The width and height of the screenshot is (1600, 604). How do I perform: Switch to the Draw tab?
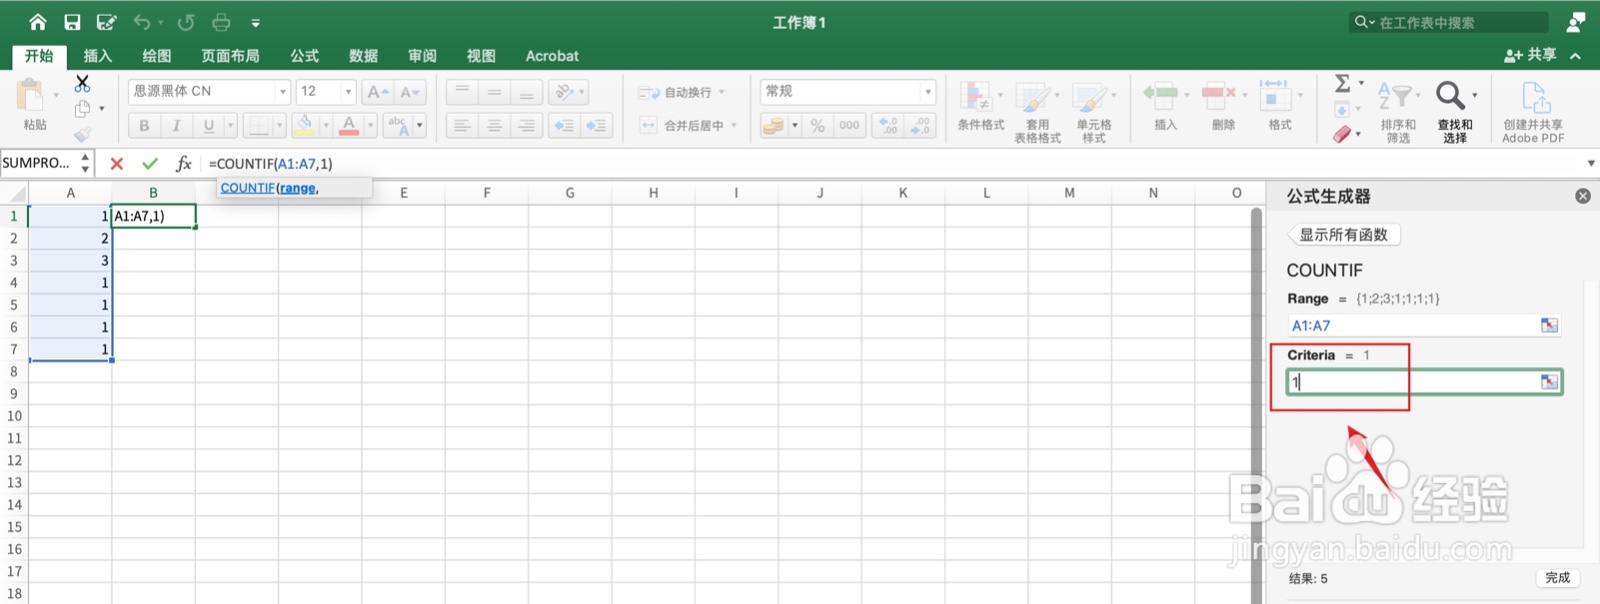click(x=156, y=56)
